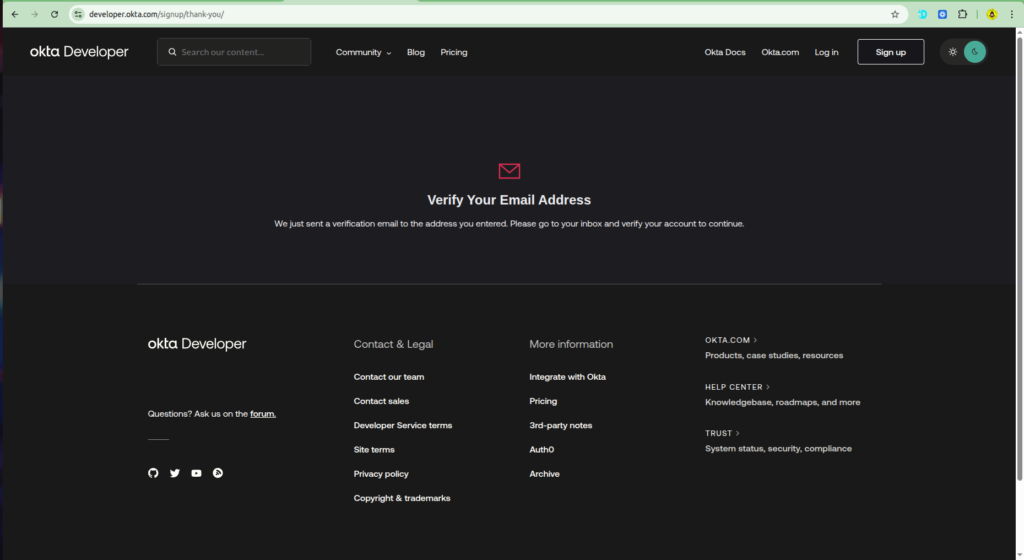Switch to dark mode moon icon
The height and width of the screenshot is (560, 1024).
point(975,52)
